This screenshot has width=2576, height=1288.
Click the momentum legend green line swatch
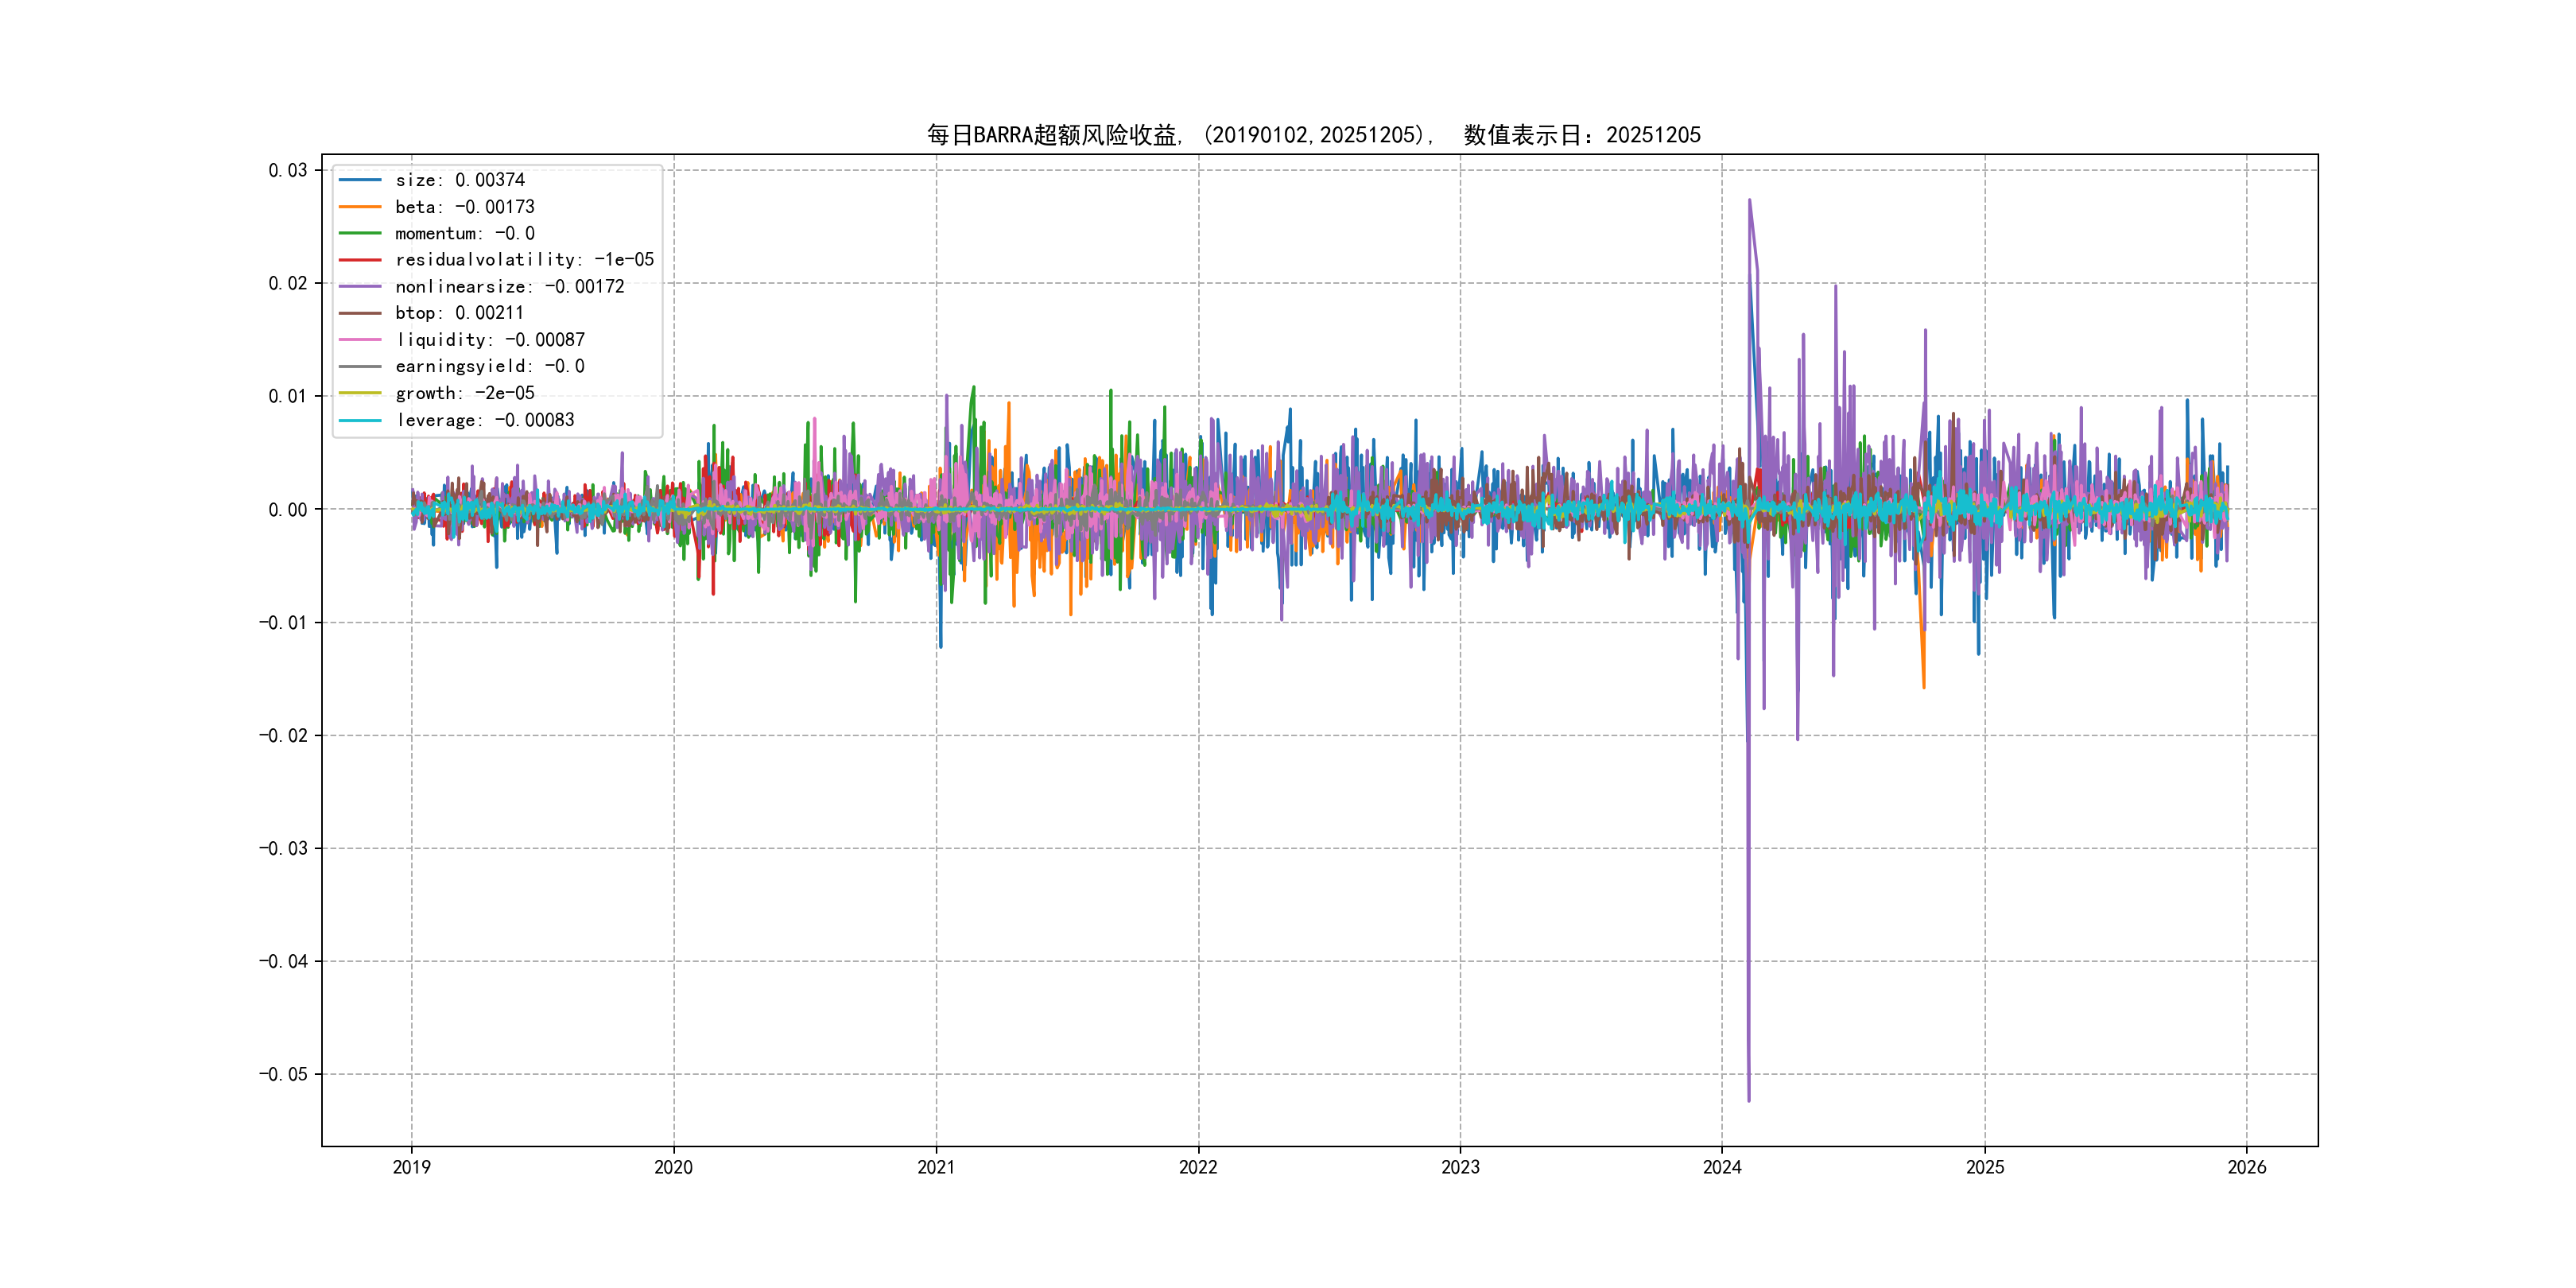tap(360, 233)
